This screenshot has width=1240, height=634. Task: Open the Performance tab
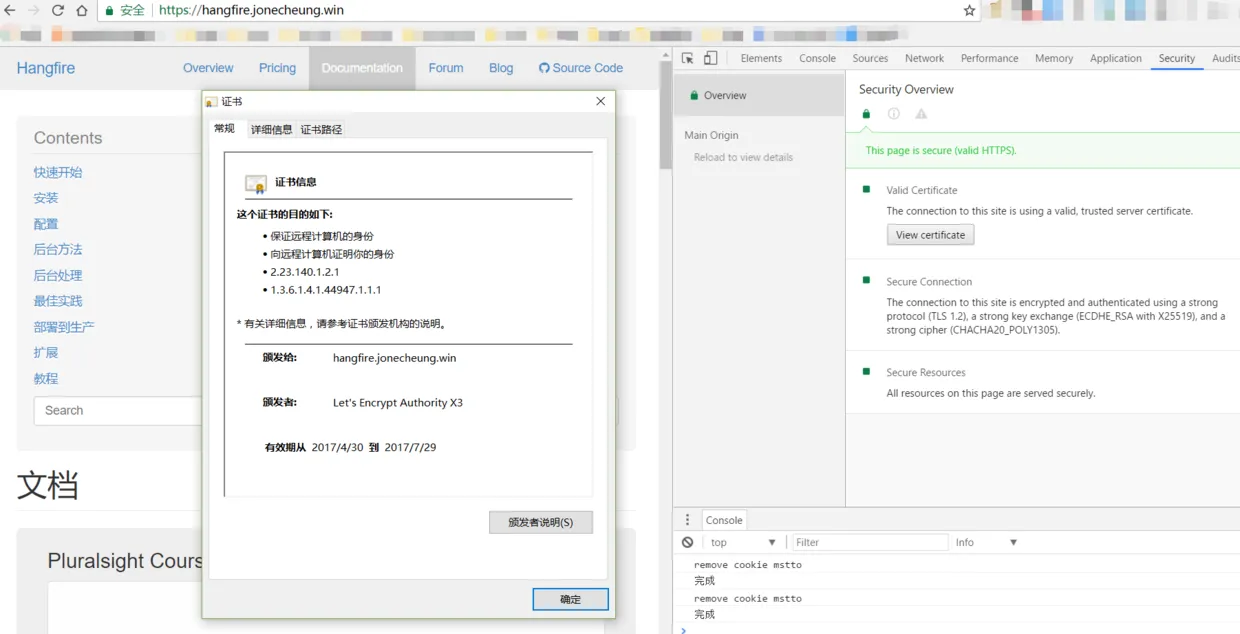(989, 58)
